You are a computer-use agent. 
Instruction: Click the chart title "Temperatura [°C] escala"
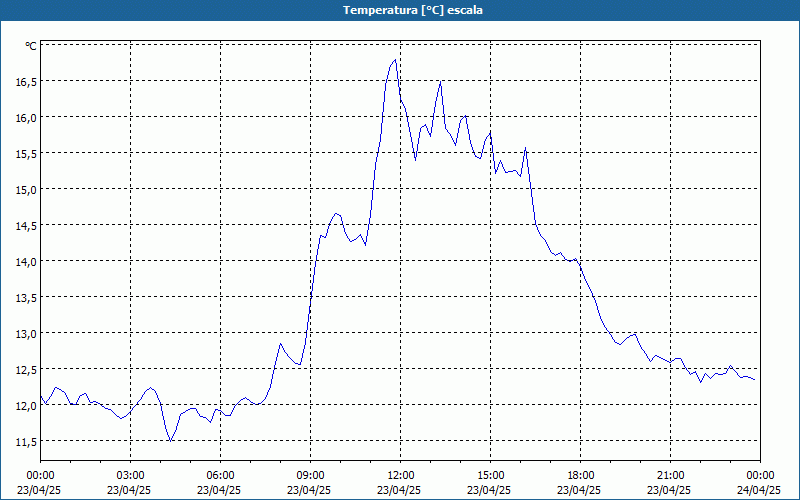pos(413,10)
